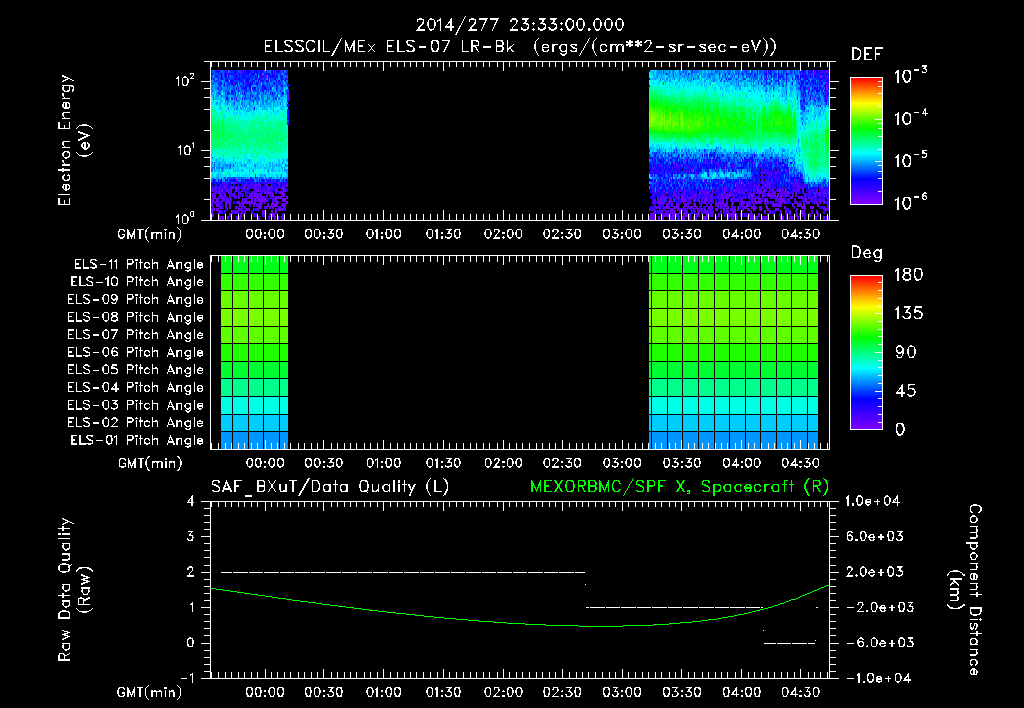Select the ELS-02 Pitch Angle row label
The image size is (1024, 708).
pyautogui.click(x=135, y=423)
